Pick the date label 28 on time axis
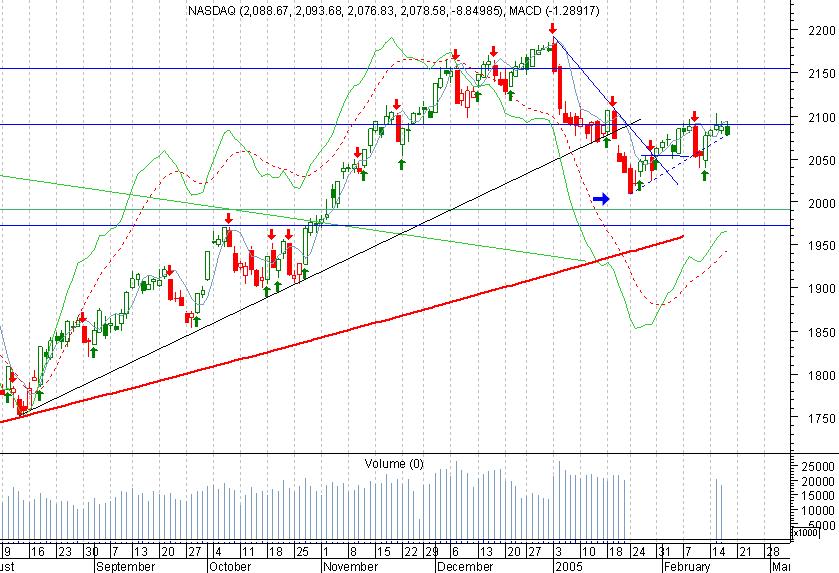839x573 pixels. pyautogui.click(x=773, y=552)
